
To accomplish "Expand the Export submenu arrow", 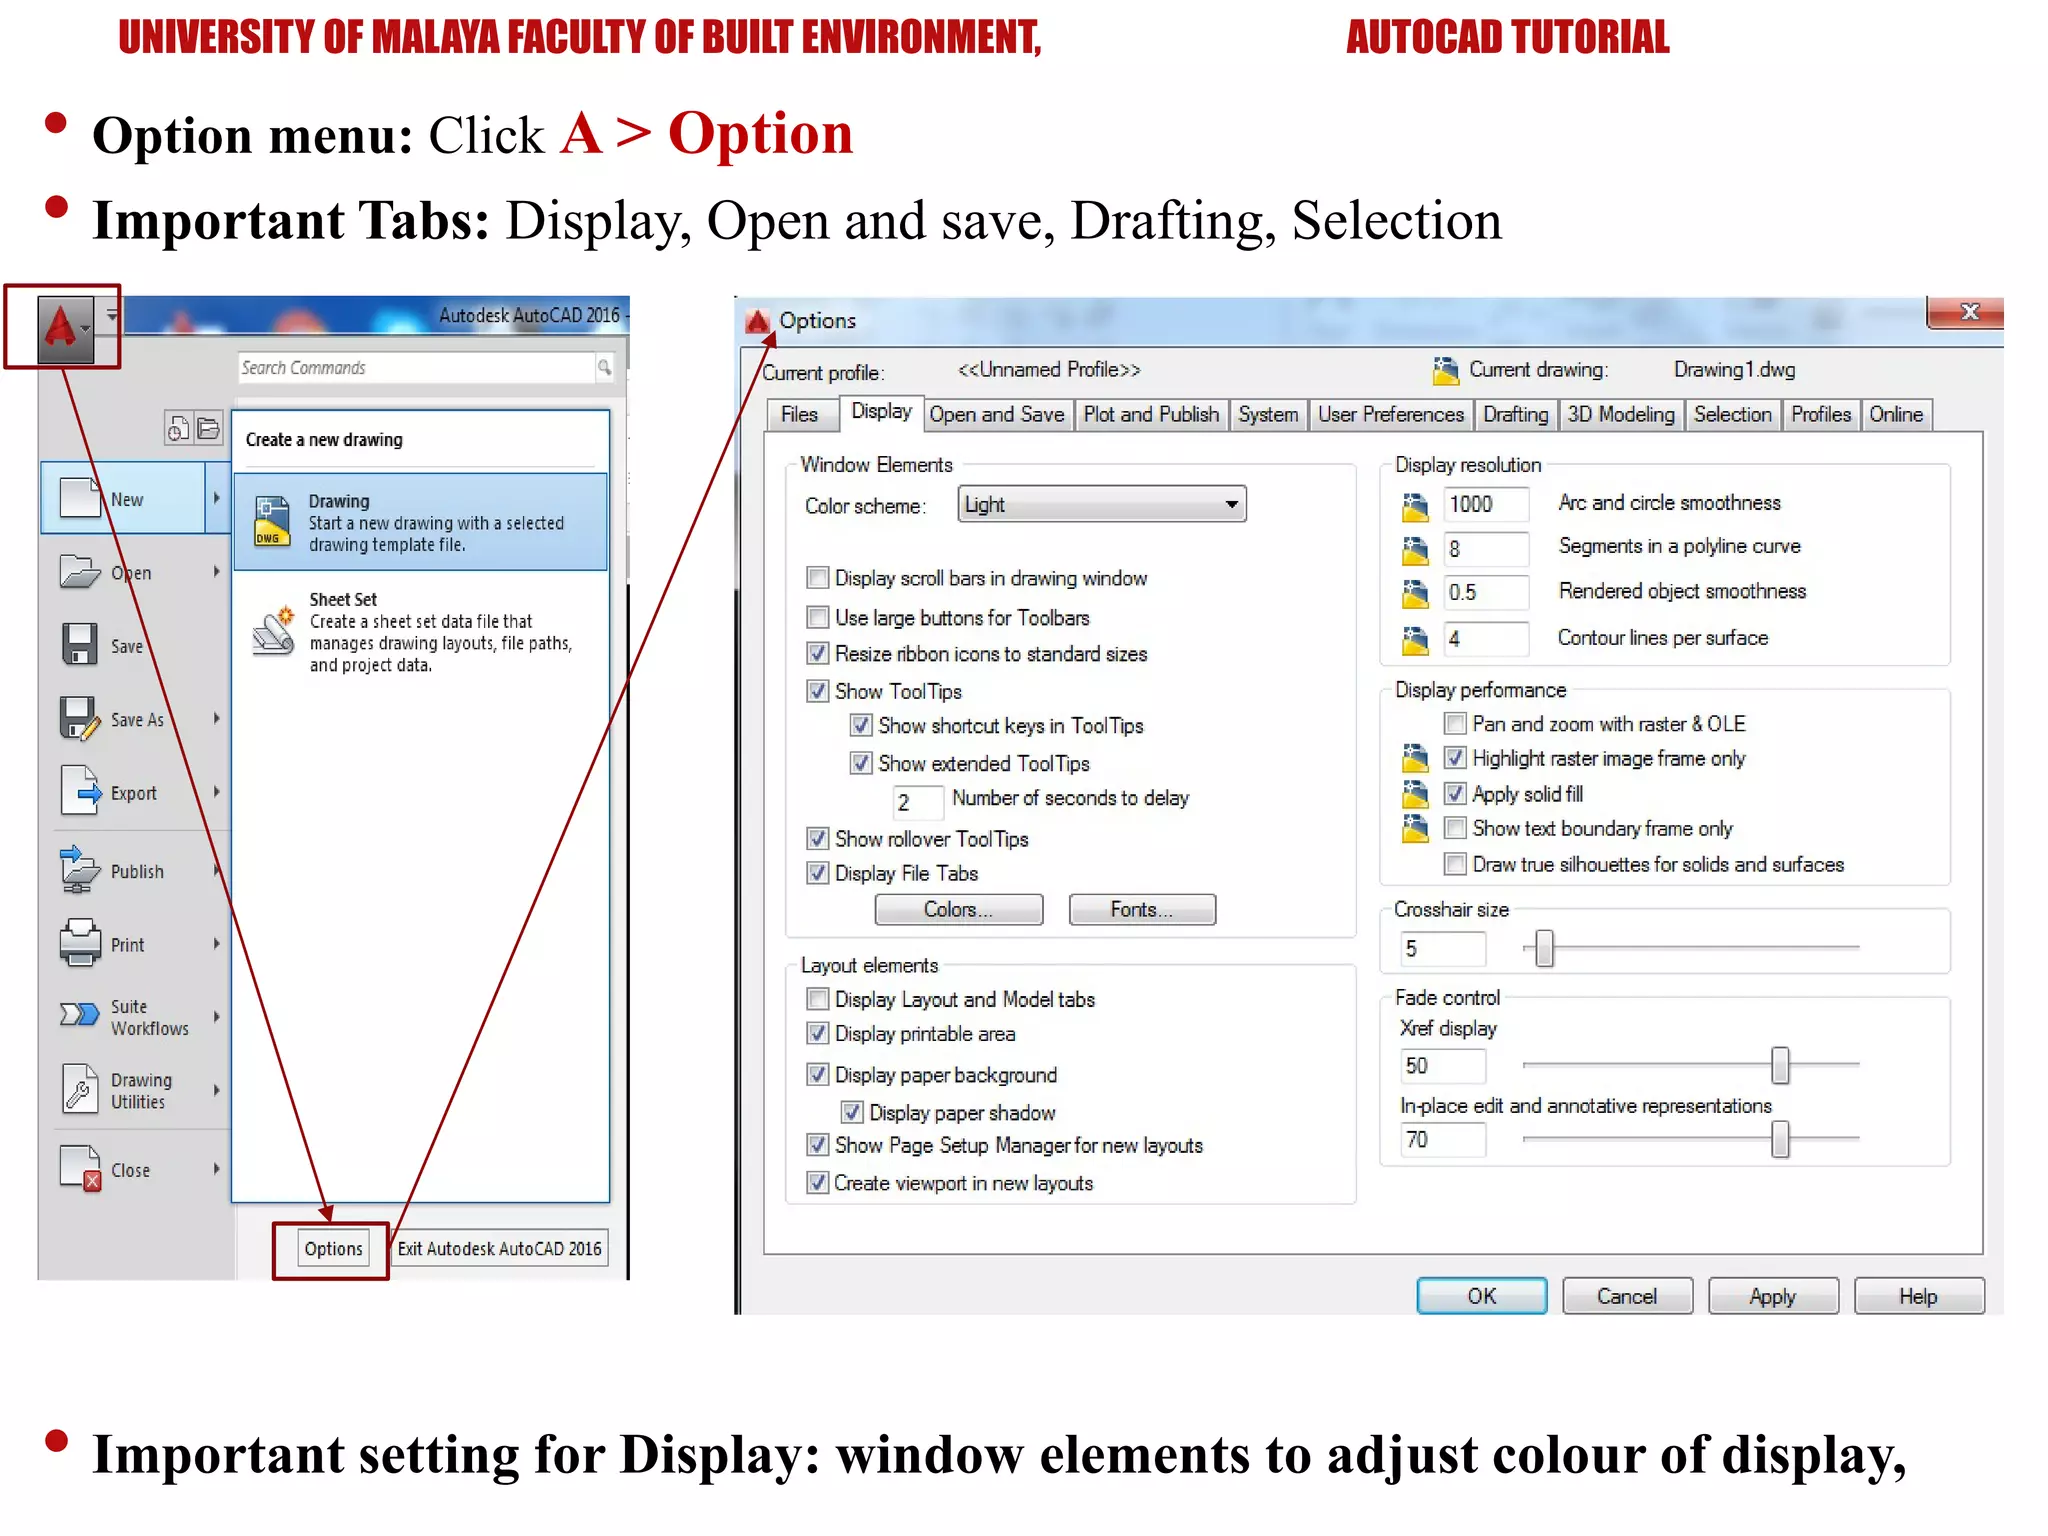I will [216, 791].
